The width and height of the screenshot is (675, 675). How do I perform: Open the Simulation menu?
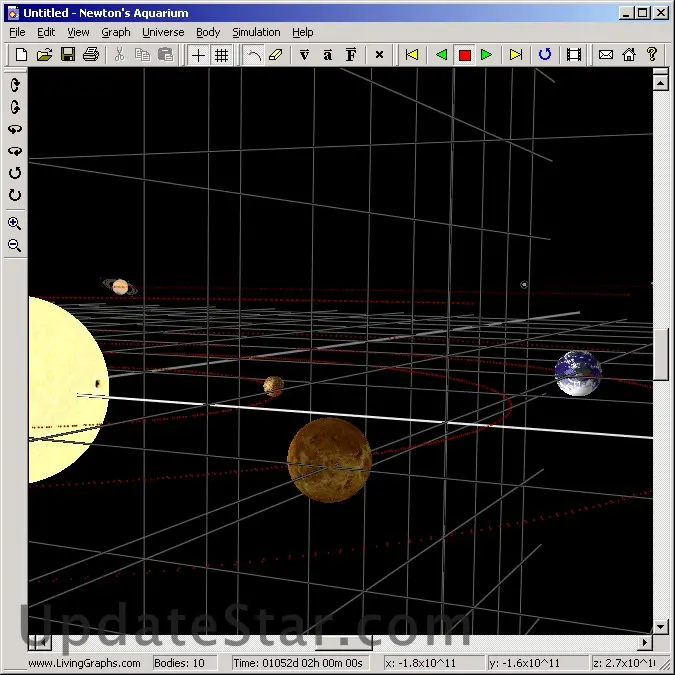[x=256, y=32]
